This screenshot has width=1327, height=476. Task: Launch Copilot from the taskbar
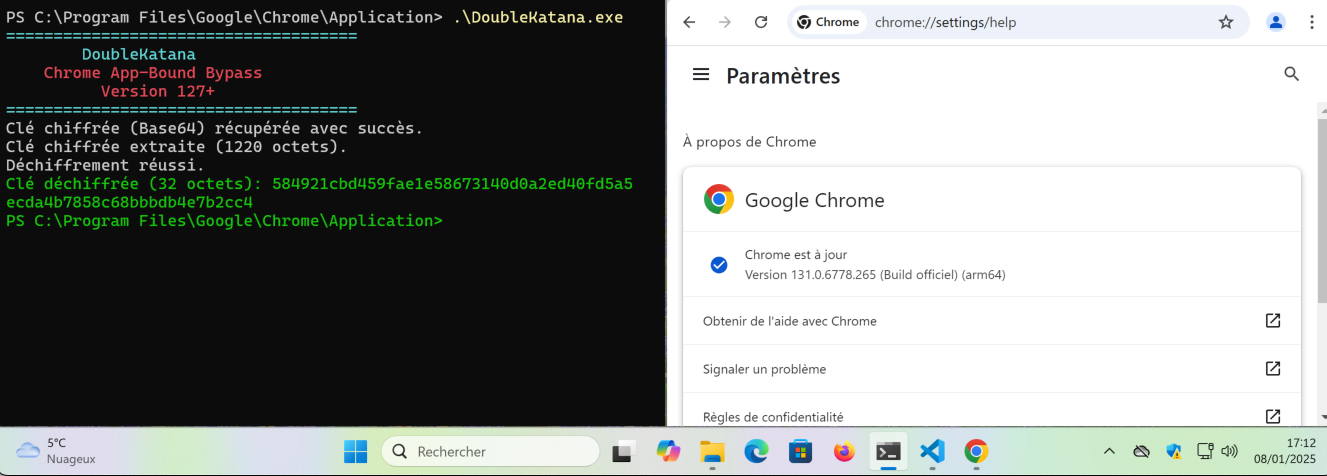click(668, 452)
